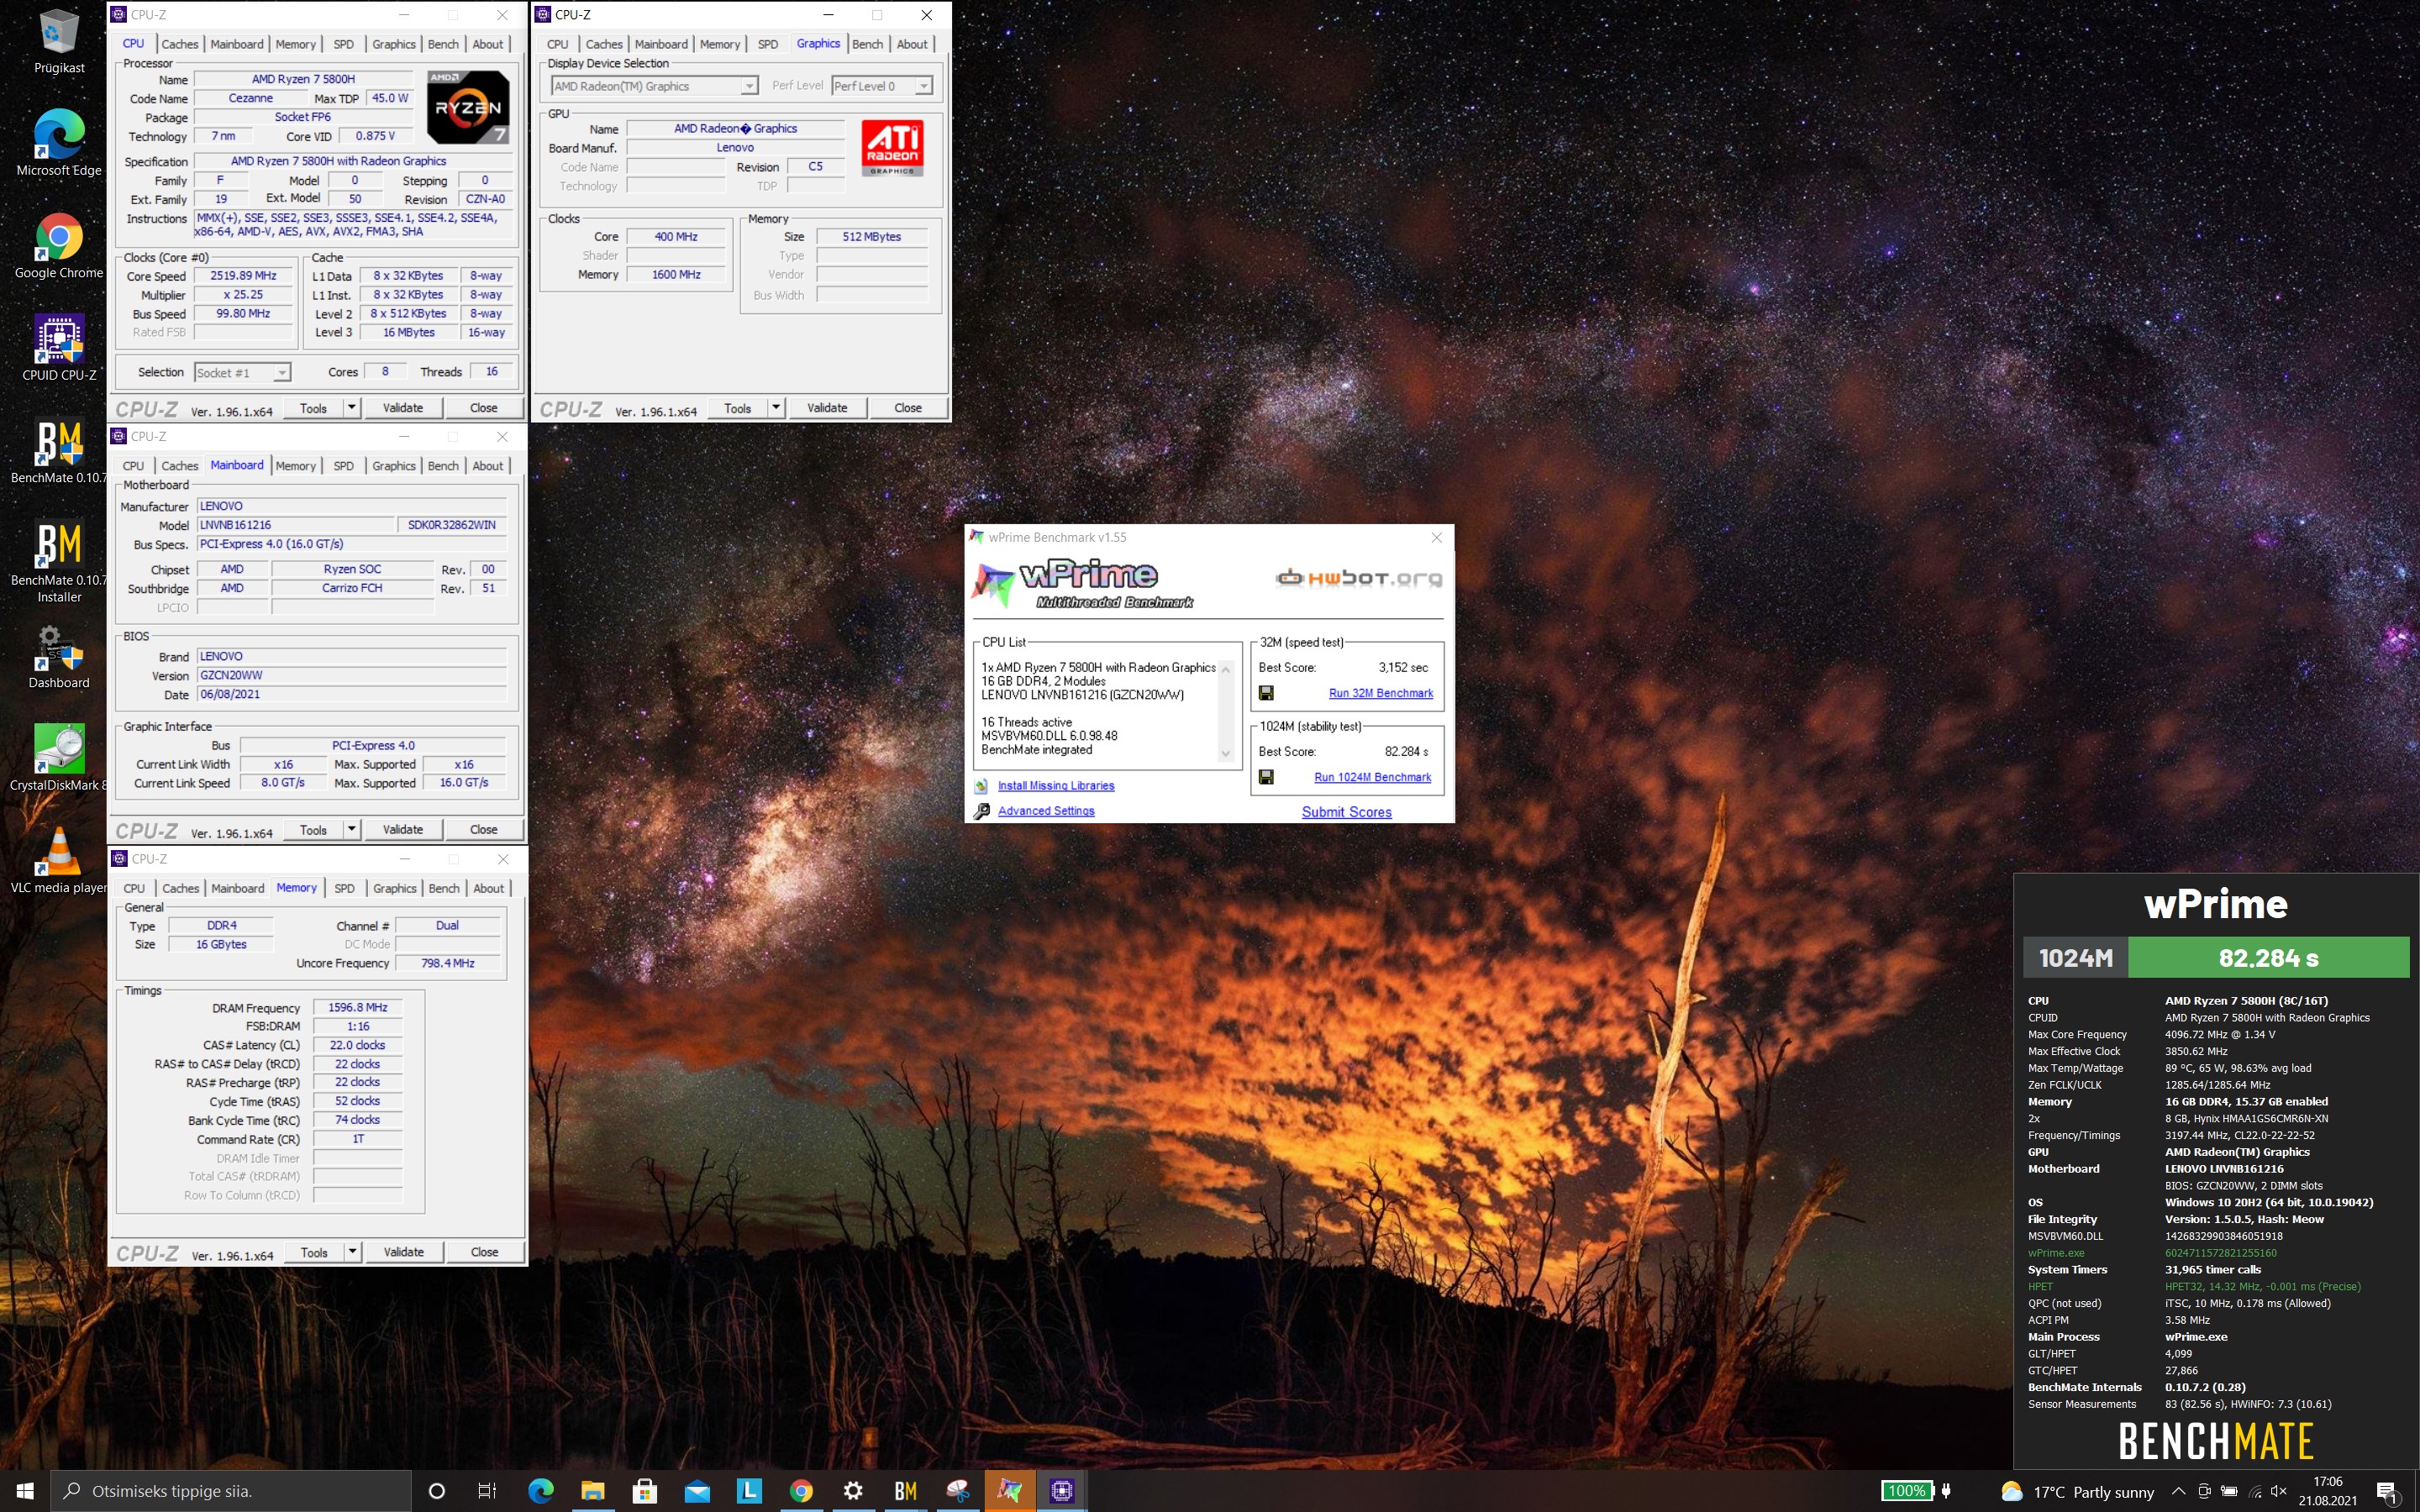Viewport: 2420px width, 1512px height.
Task: Open File Explorer from the taskbar
Action: click(x=593, y=1491)
